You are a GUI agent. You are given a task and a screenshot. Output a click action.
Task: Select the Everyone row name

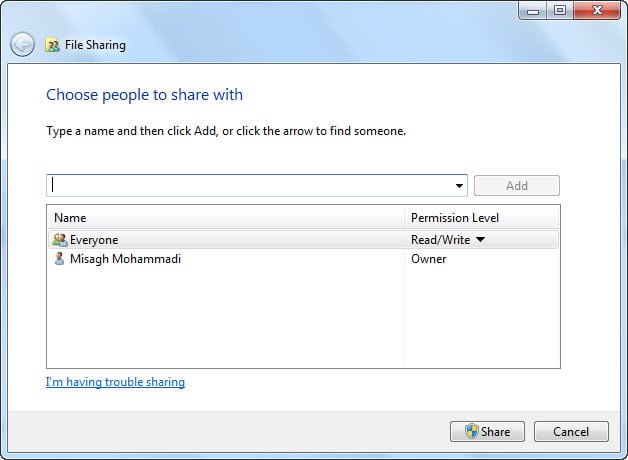tap(94, 240)
